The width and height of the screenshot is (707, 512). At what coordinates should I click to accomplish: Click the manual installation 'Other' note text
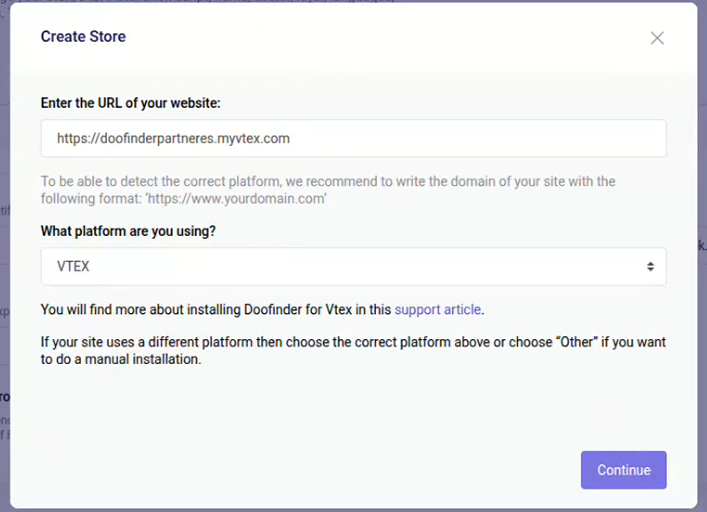(x=353, y=351)
